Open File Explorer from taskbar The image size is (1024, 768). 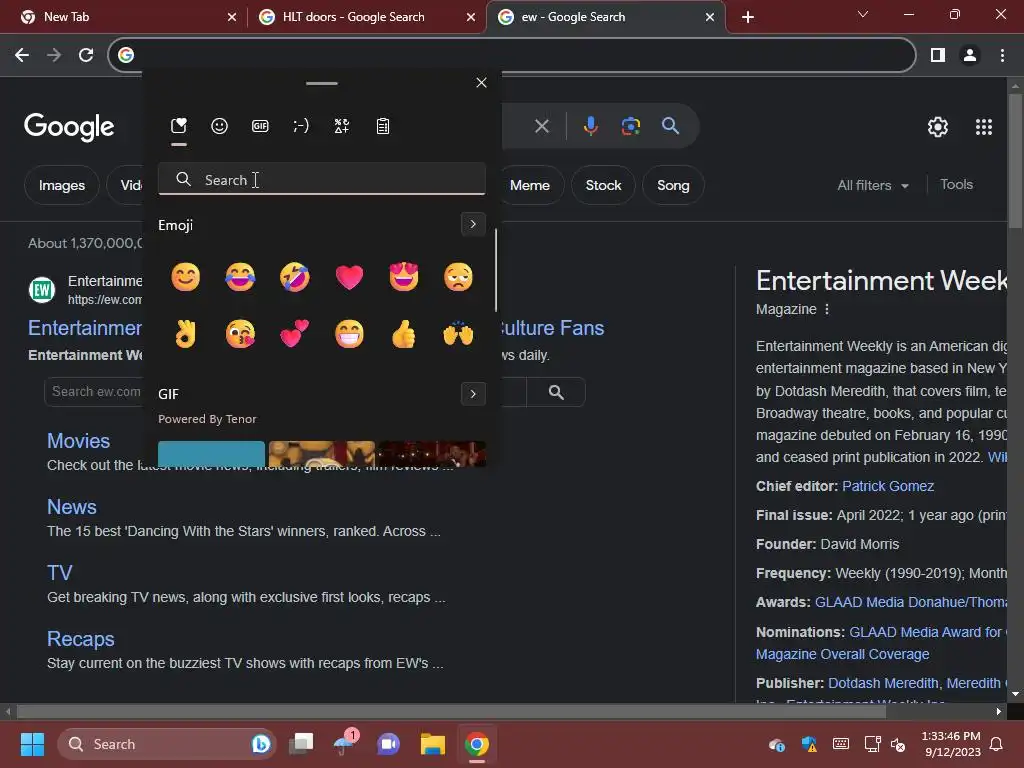pos(432,744)
